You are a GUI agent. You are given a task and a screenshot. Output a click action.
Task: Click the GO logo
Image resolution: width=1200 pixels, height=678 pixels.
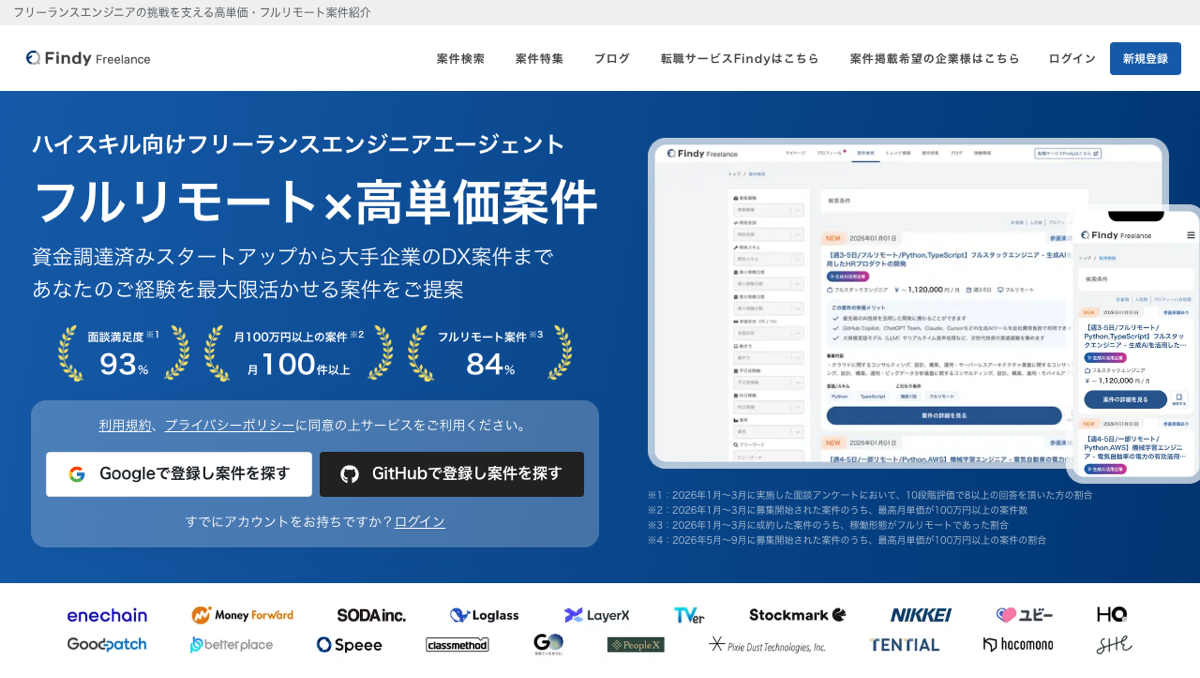coord(548,644)
